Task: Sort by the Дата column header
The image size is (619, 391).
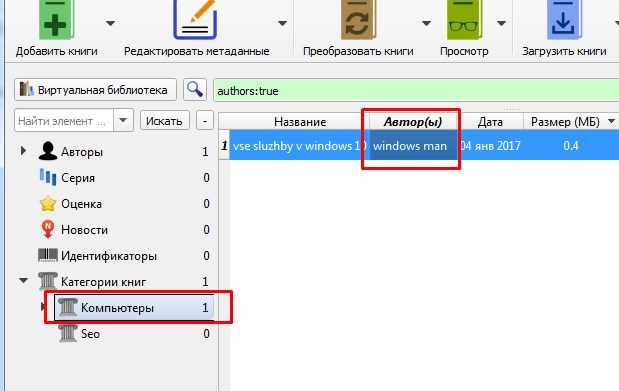Action: [490, 122]
